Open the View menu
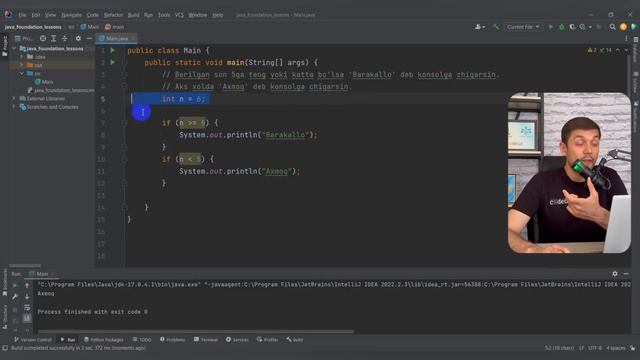This screenshot has width=640, height=360. 50,15
